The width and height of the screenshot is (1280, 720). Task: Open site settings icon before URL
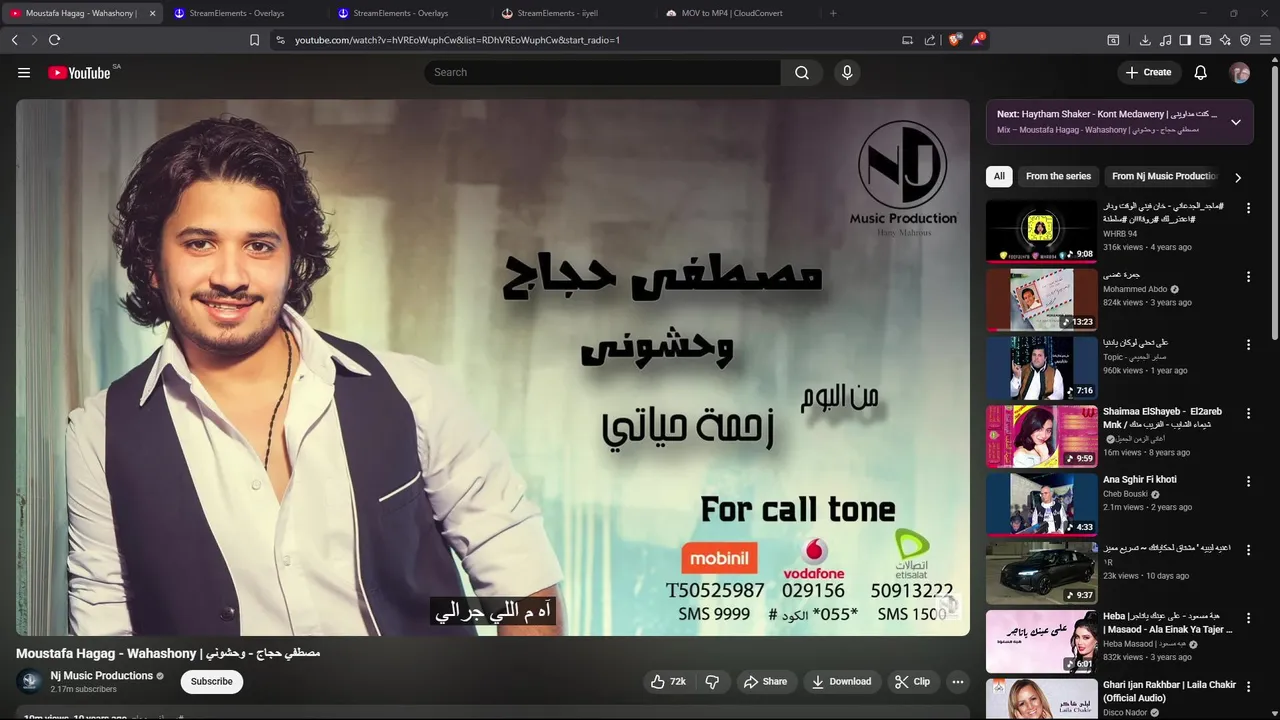click(x=280, y=40)
